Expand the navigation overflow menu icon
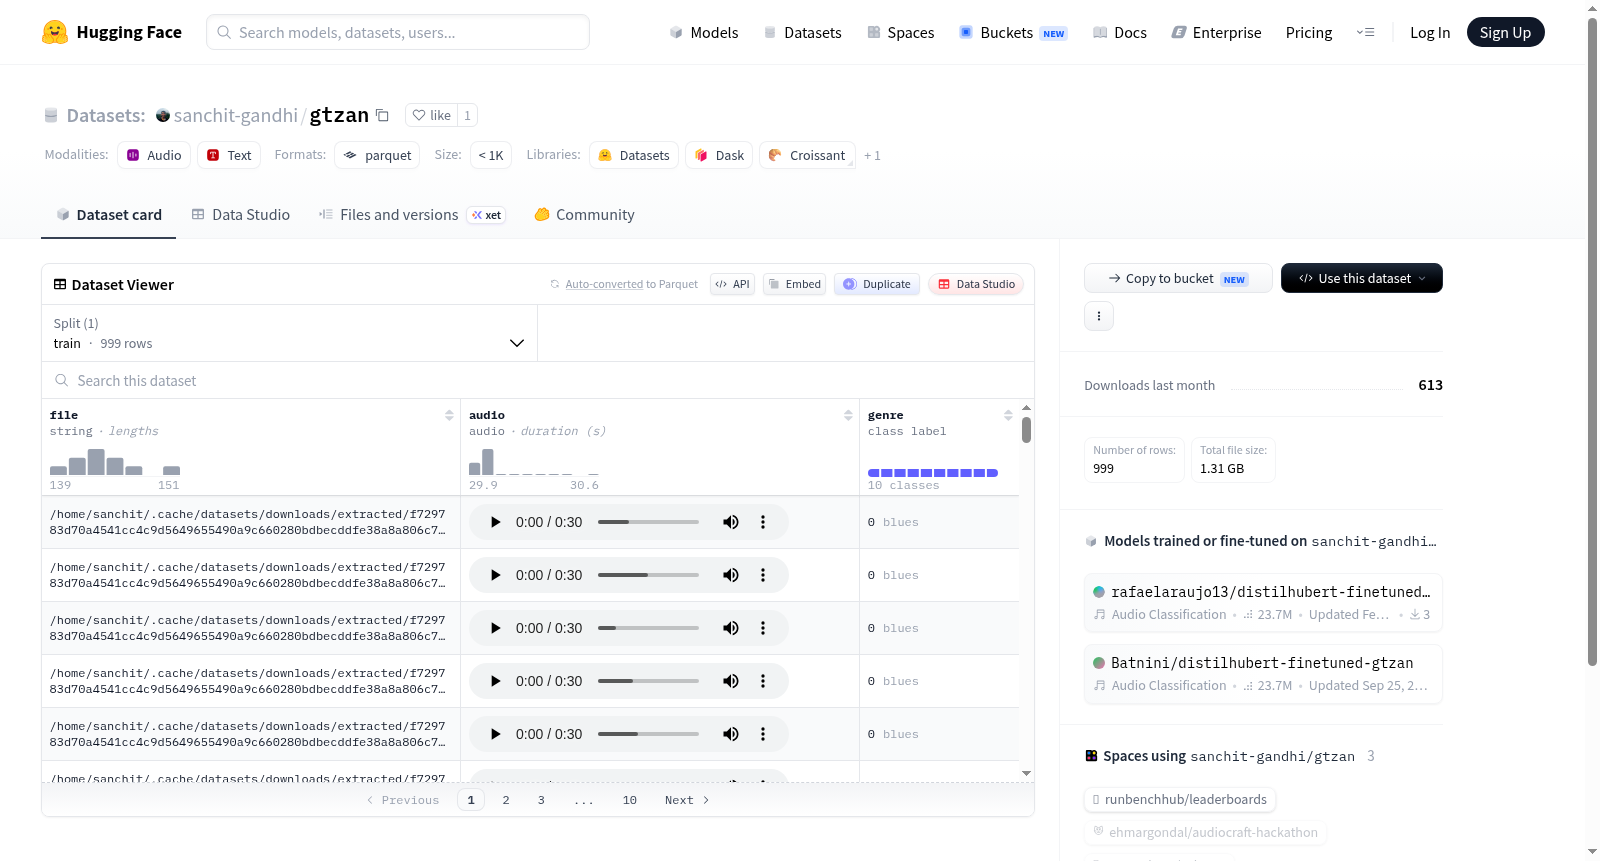1600x861 pixels. coord(1365,32)
